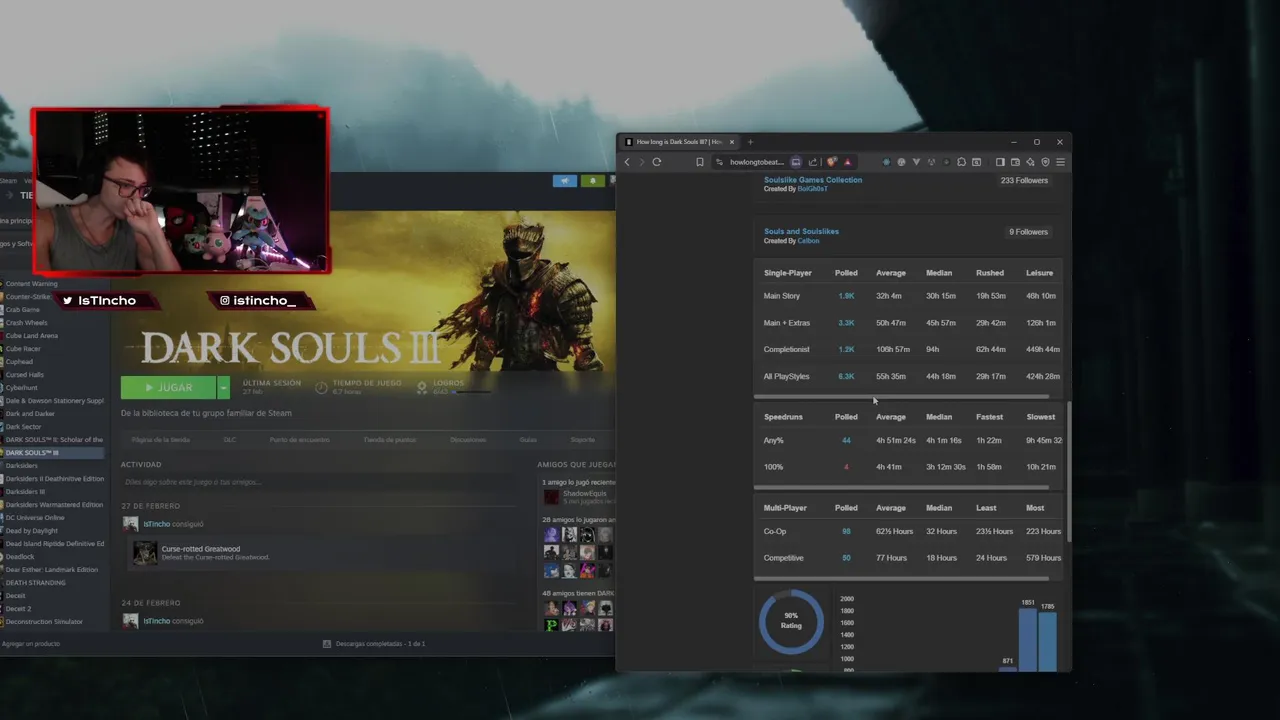Click the browser forward arrow
1280x720 pixels.
(642, 162)
